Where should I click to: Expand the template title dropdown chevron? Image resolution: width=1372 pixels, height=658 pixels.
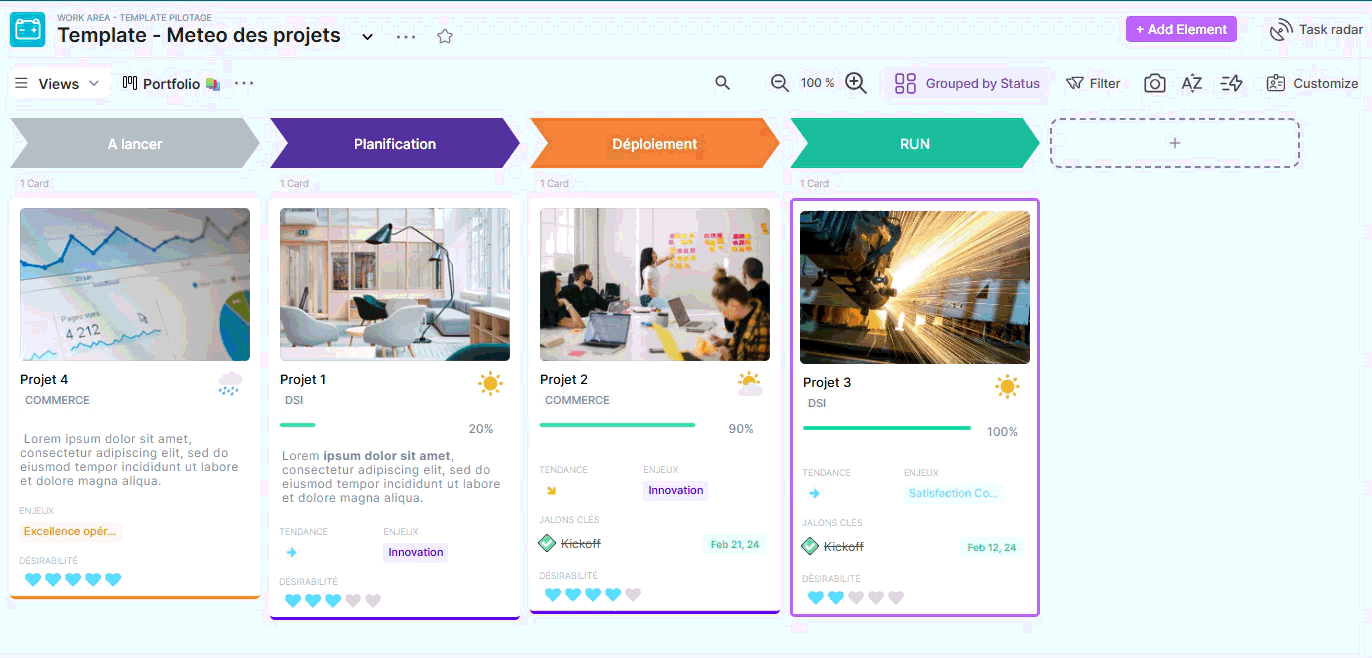pyautogui.click(x=367, y=37)
